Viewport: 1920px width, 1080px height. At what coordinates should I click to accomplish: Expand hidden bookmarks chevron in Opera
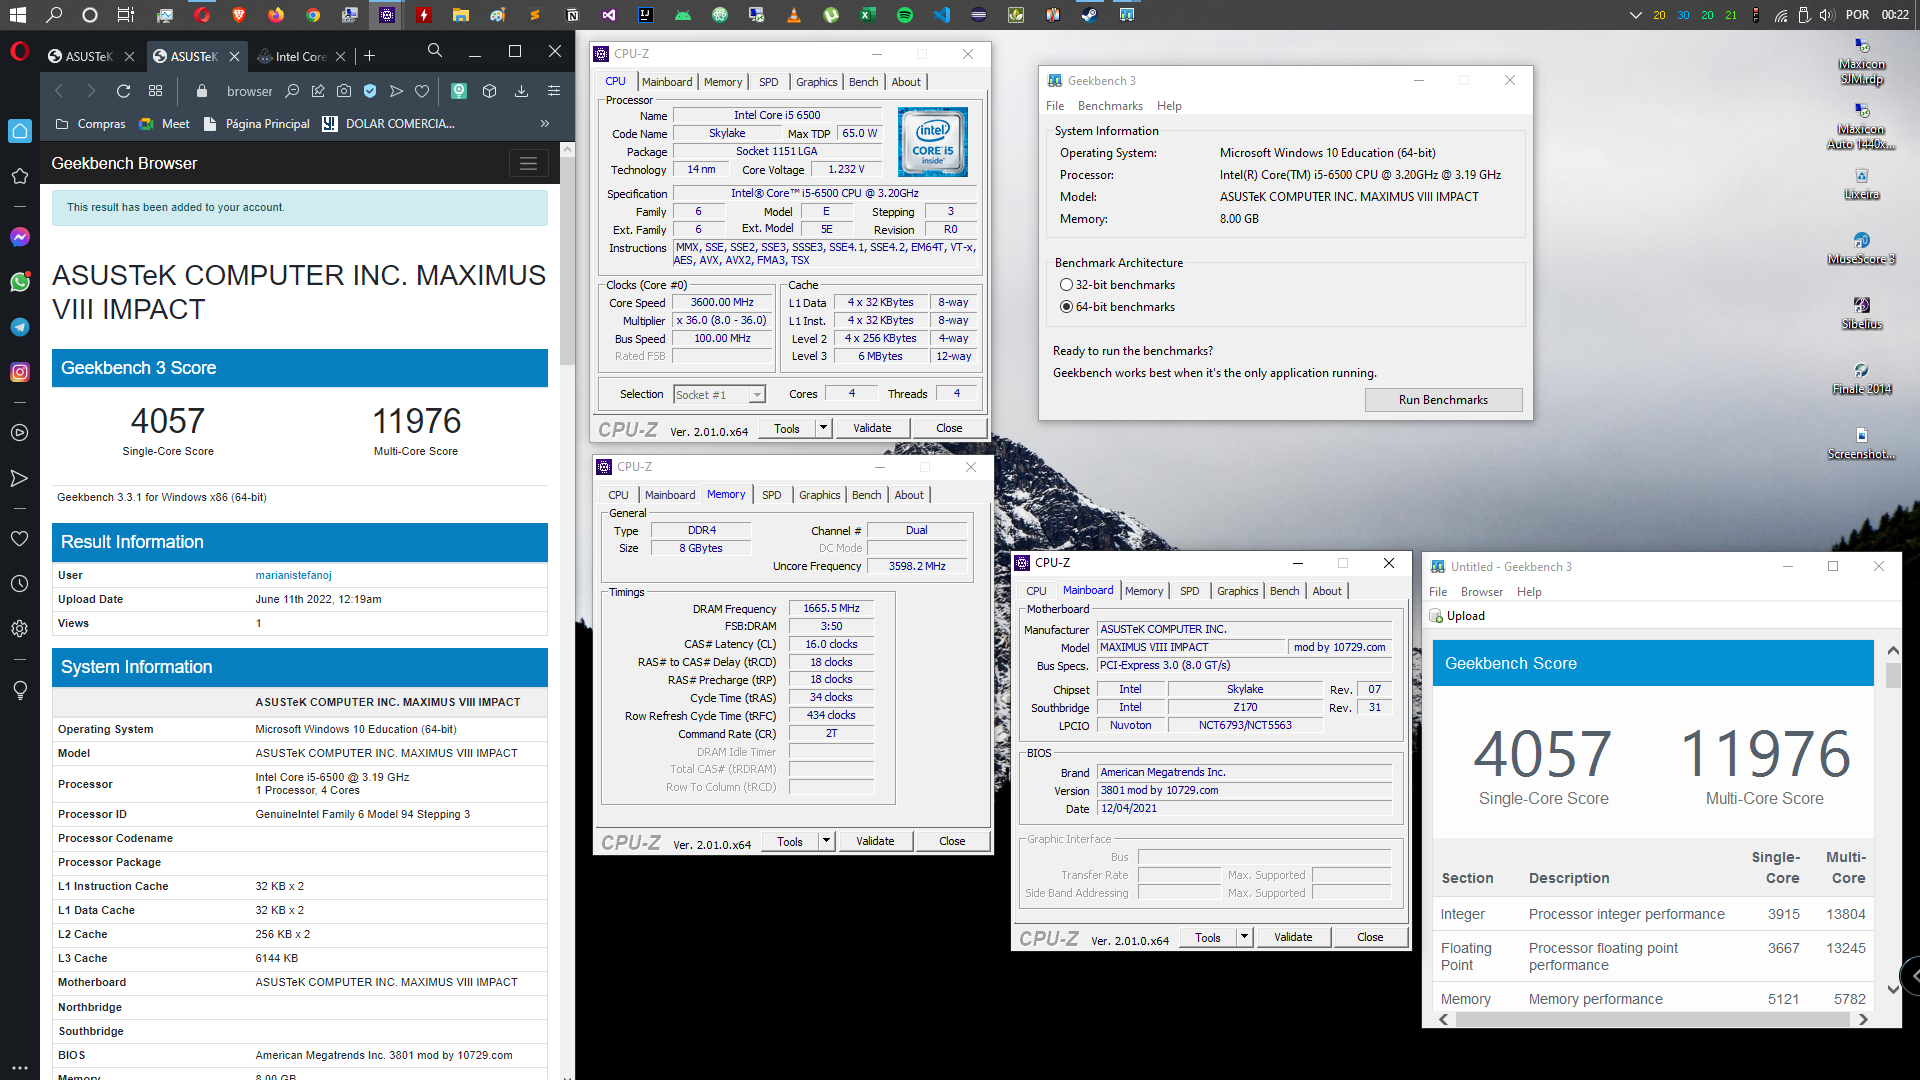coord(545,124)
